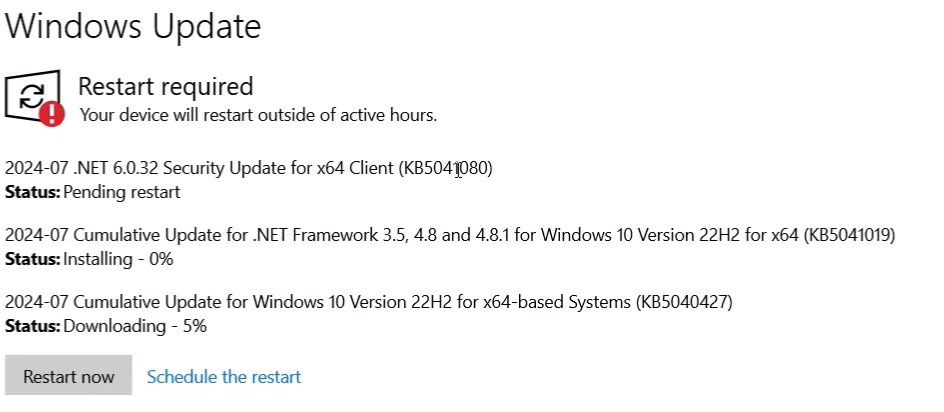Click the Windows Update restart arrows icon
The height and width of the screenshot is (412, 944).
(x=31, y=94)
